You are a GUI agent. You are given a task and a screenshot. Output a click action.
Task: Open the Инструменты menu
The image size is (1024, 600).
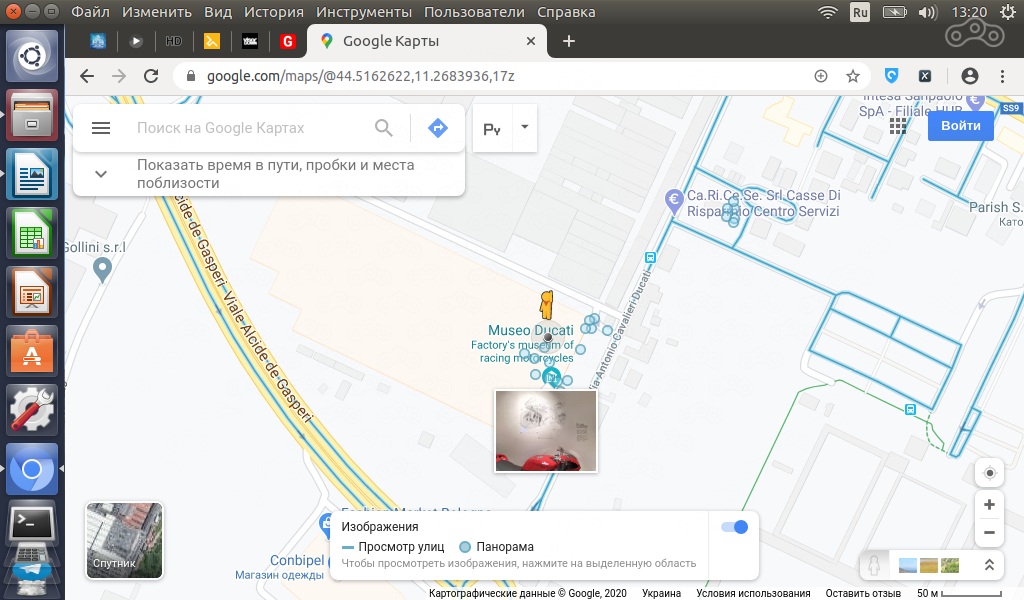(364, 12)
